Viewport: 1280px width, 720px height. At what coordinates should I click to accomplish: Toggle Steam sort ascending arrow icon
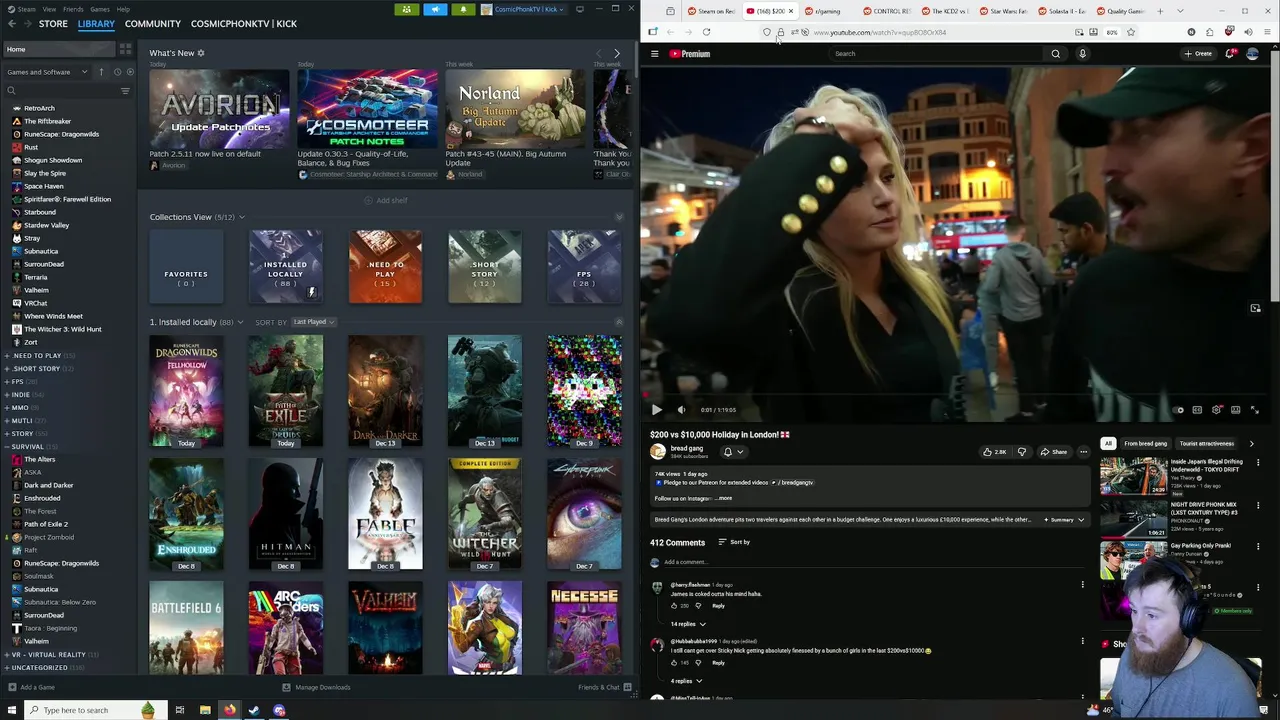tap(101, 72)
